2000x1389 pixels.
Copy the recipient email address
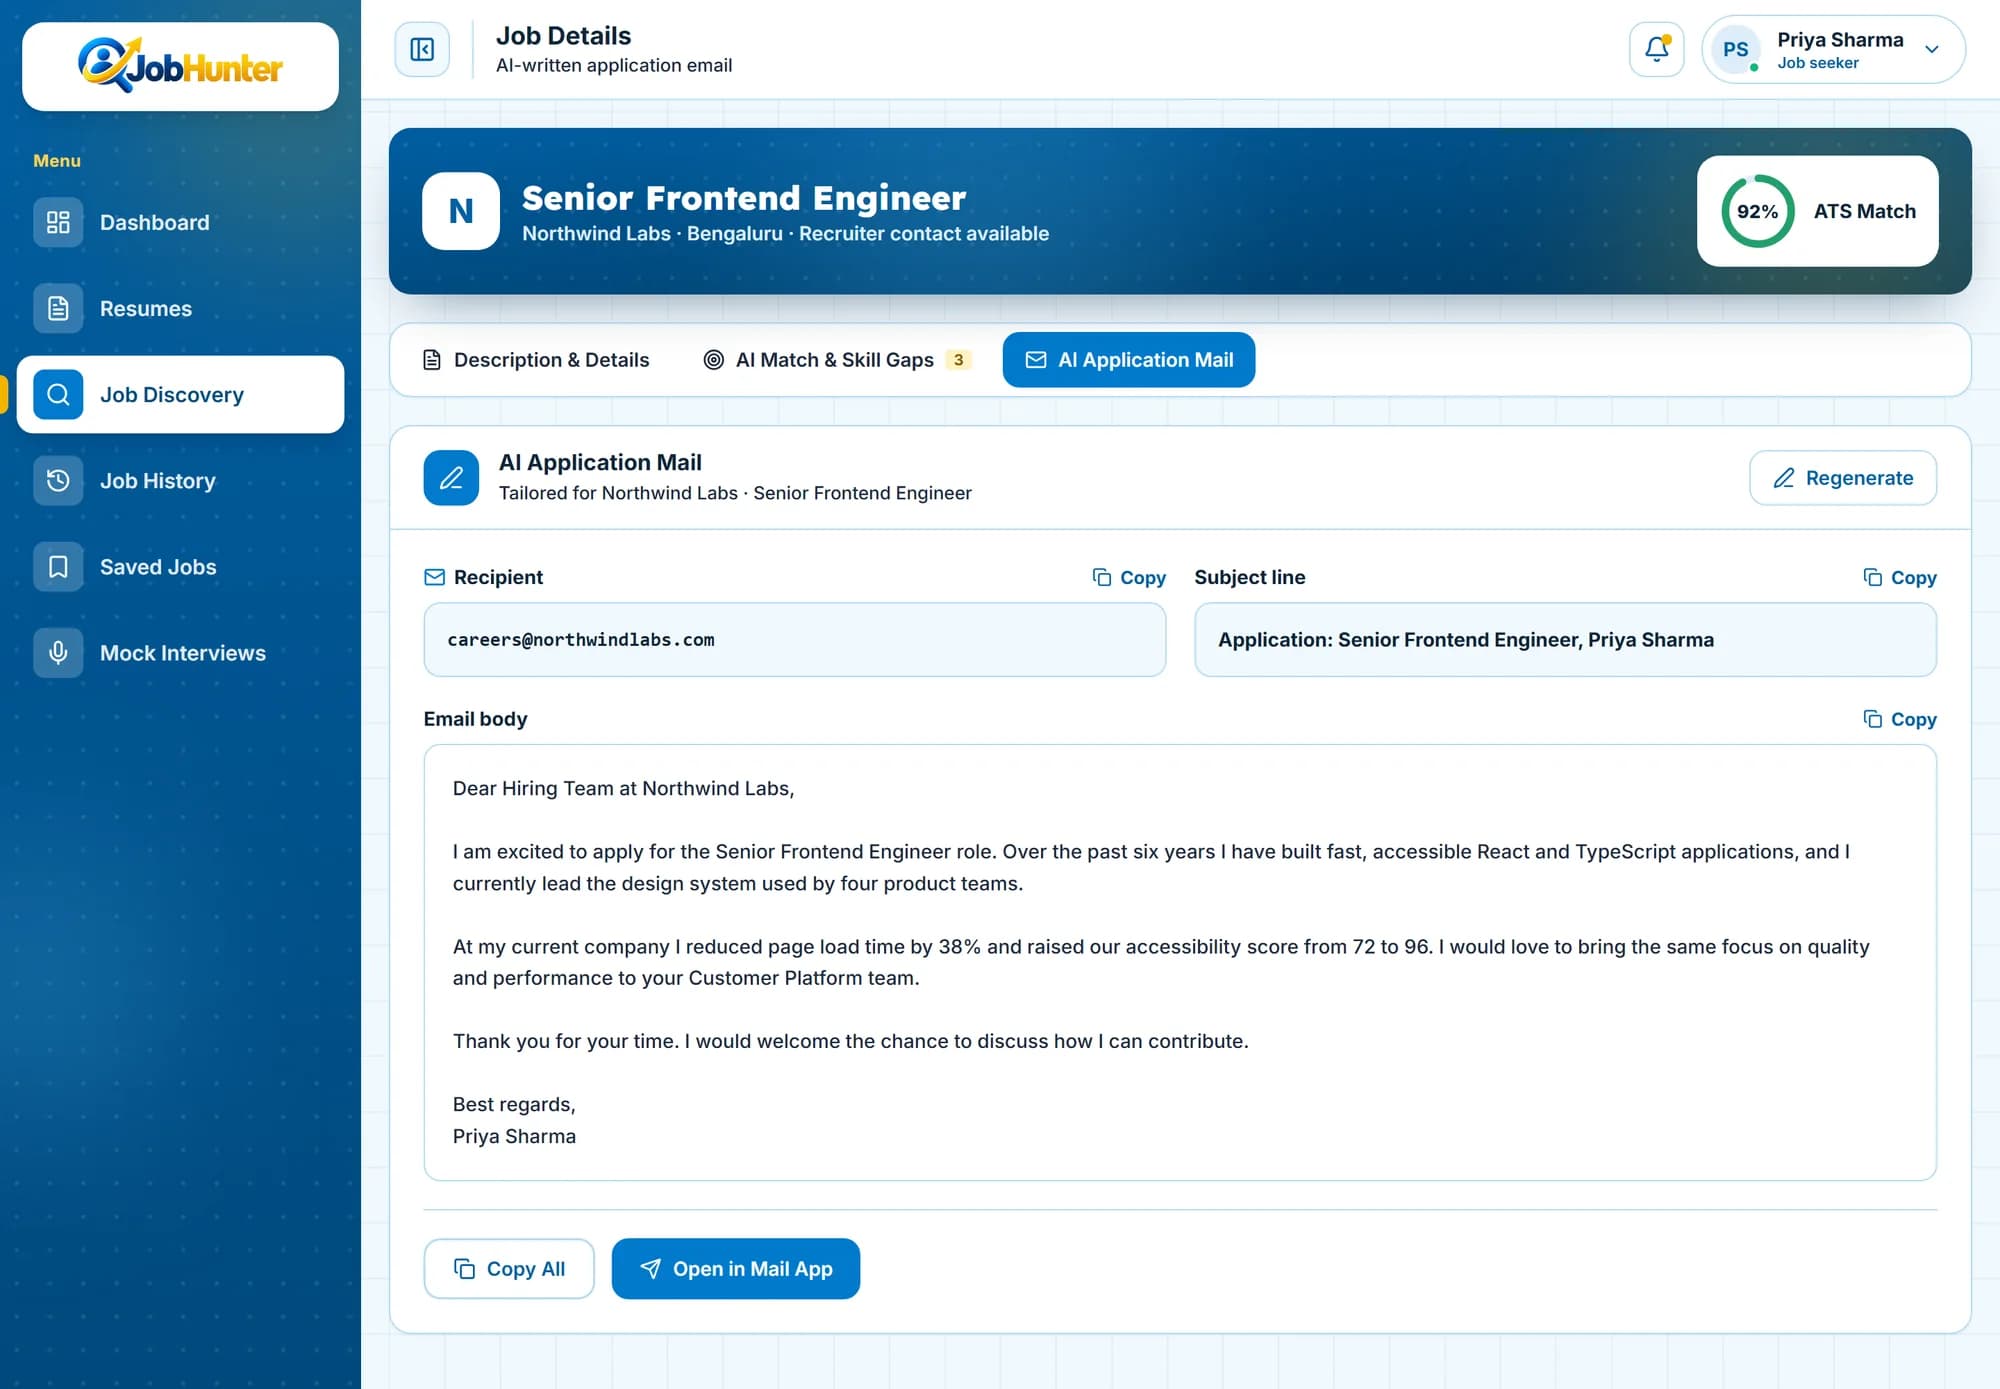(x=1129, y=577)
